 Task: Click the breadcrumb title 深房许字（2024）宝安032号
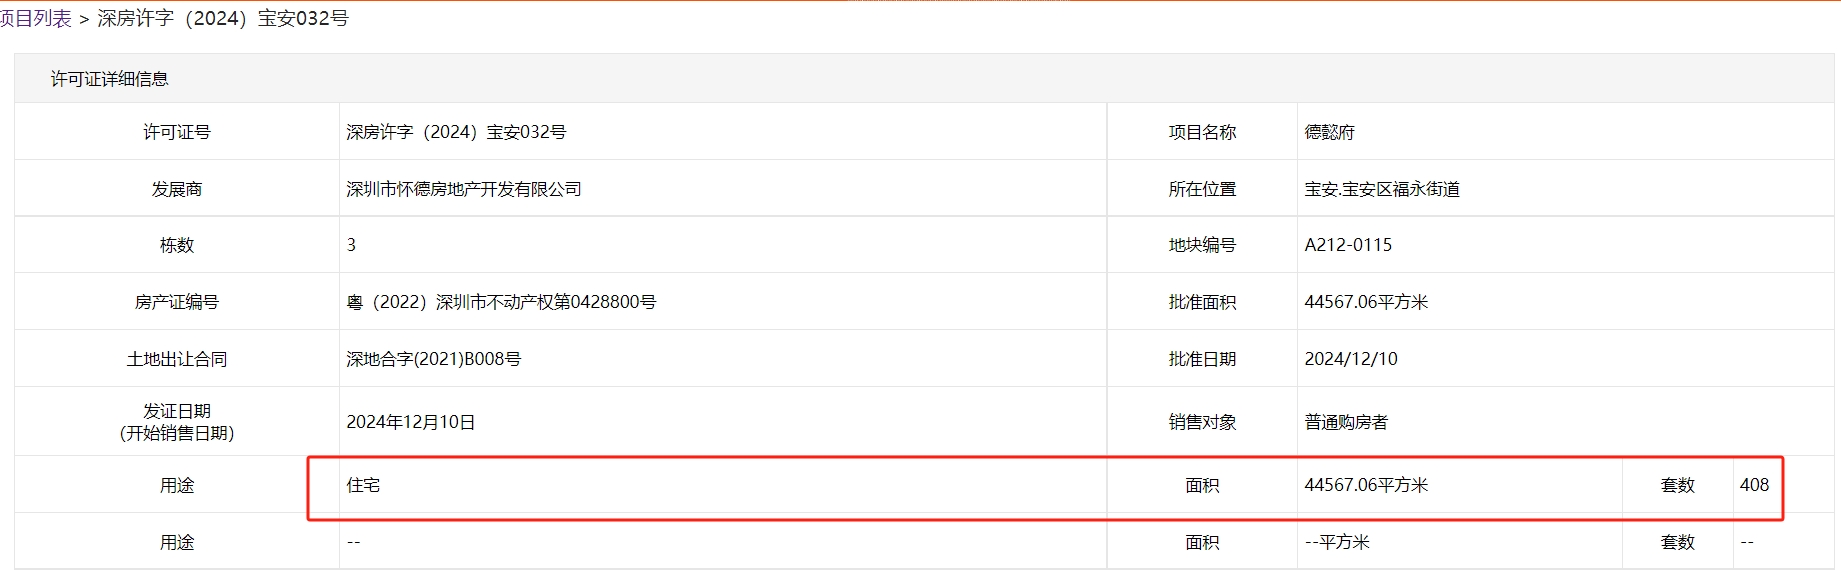pos(222,19)
